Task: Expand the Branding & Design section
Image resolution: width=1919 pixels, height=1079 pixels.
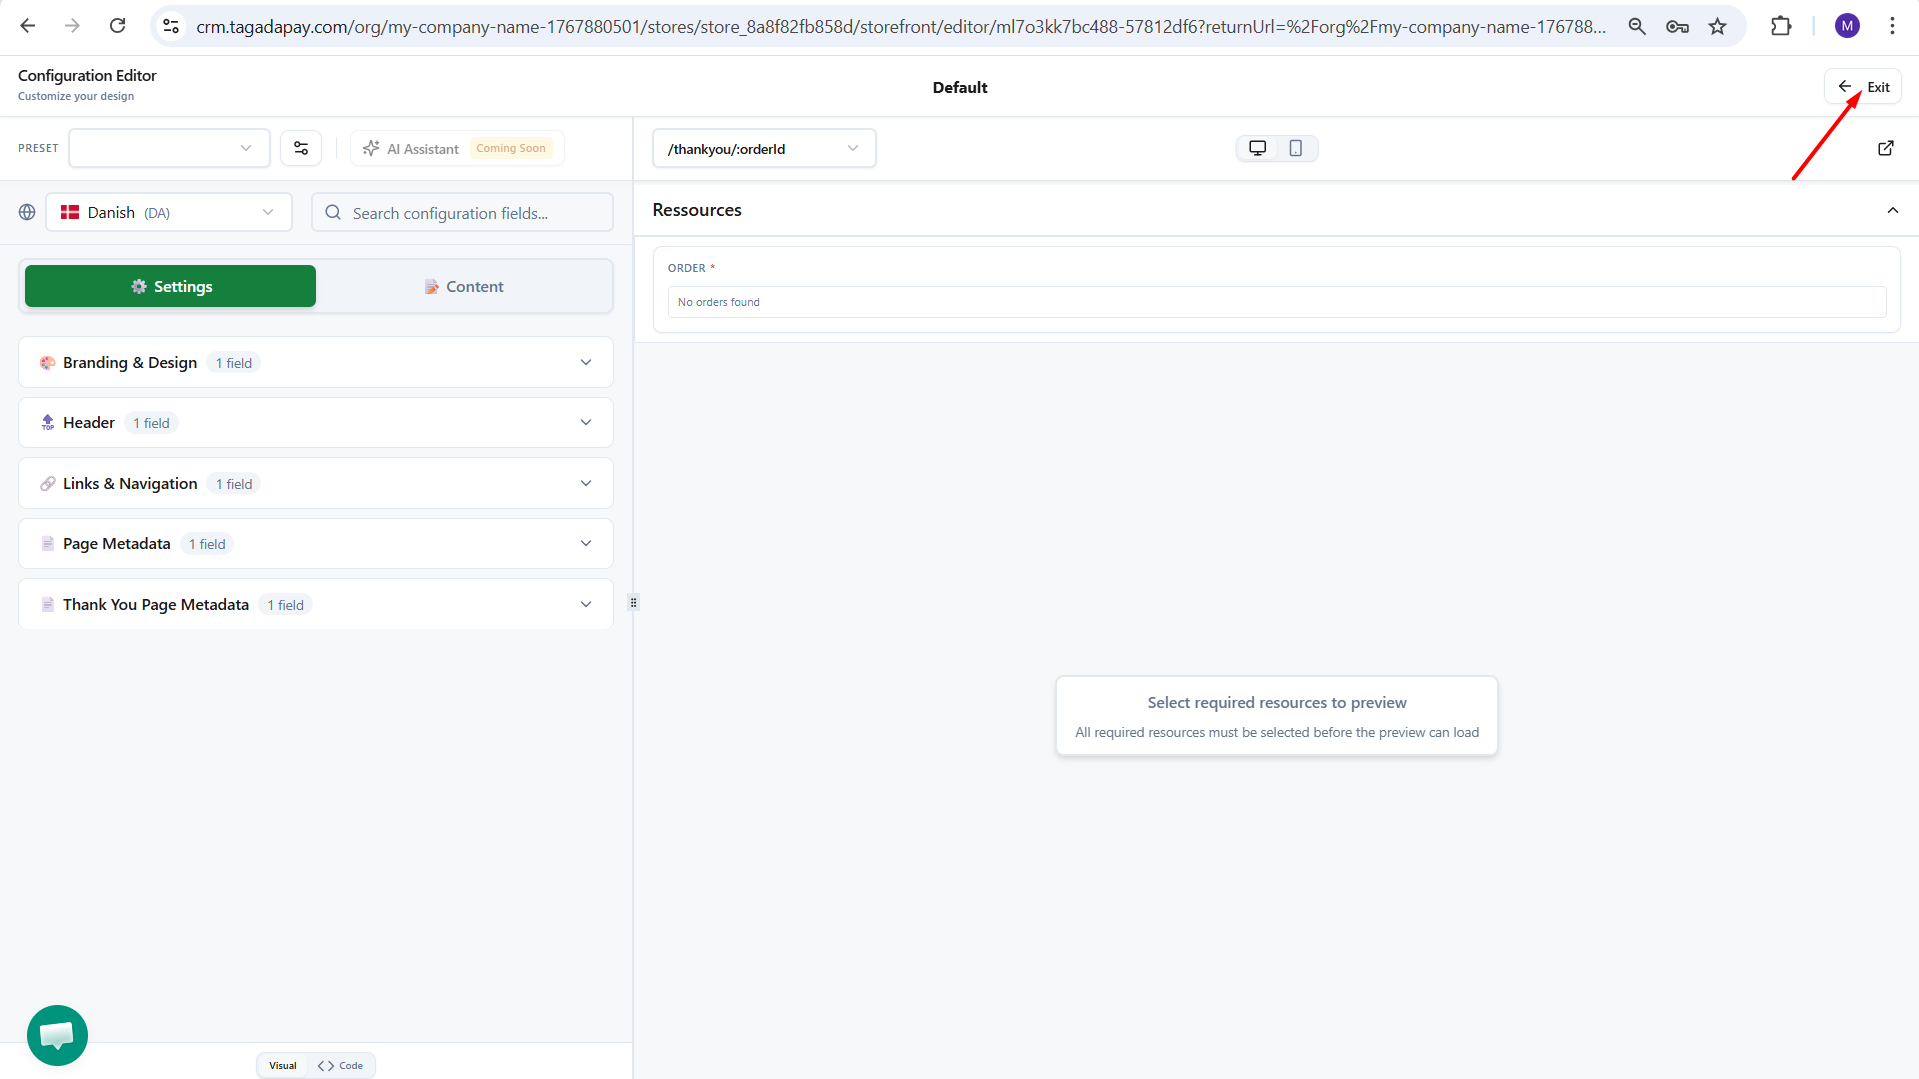Action: pos(315,362)
